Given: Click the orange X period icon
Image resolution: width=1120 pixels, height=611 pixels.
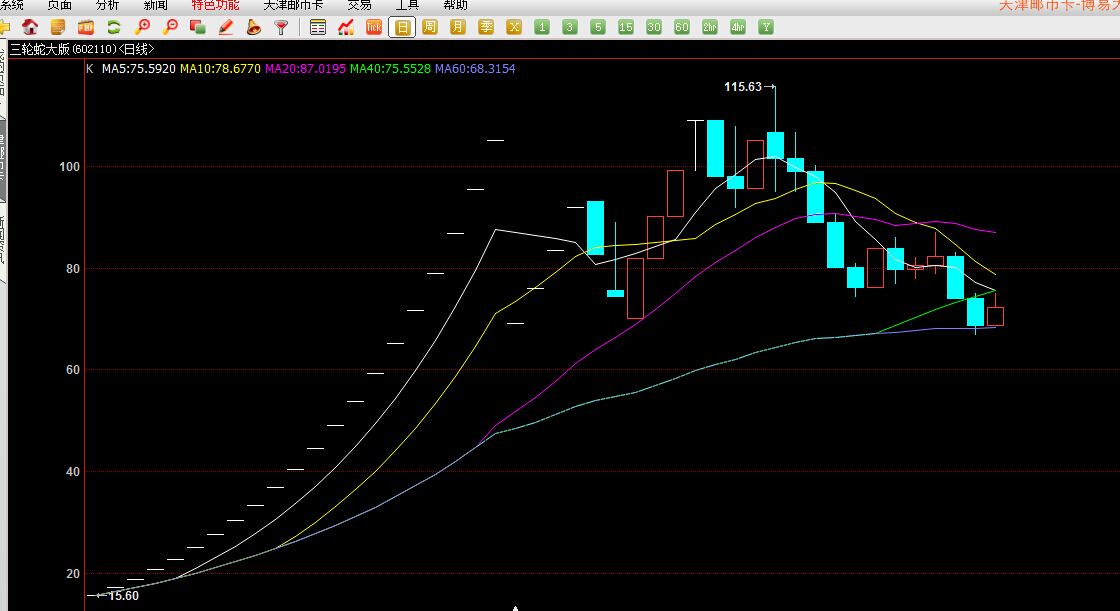Looking at the screenshot, I should (x=514, y=27).
